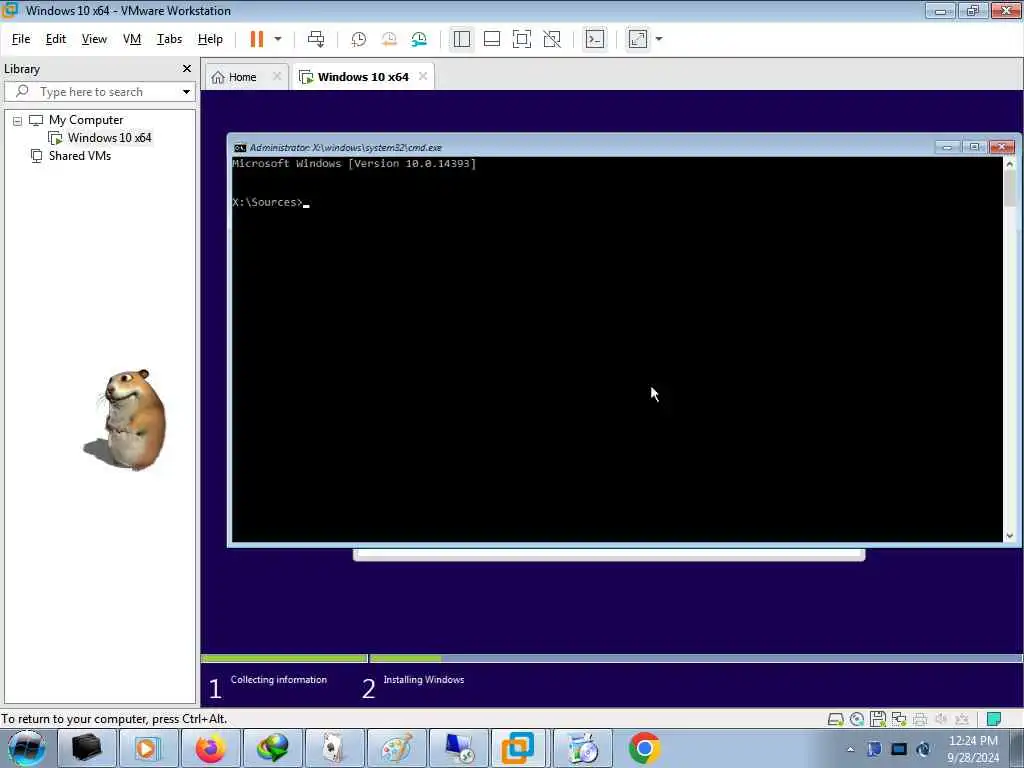
Task: Click the orange Suspend VM pause icon
Action: point(257,39)
